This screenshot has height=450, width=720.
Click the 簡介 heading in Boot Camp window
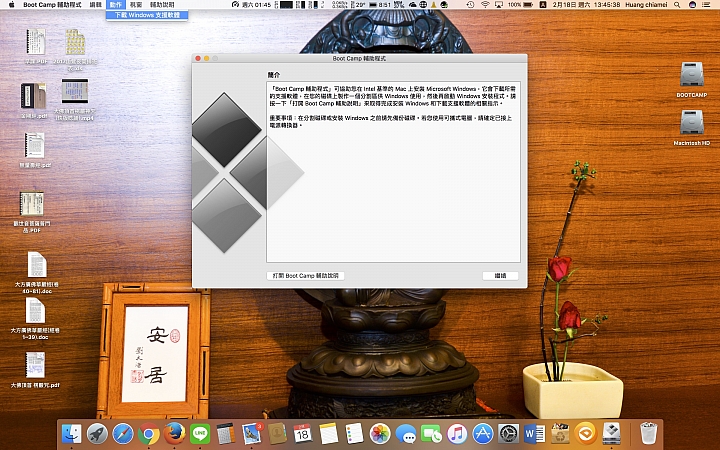[274, 75]
